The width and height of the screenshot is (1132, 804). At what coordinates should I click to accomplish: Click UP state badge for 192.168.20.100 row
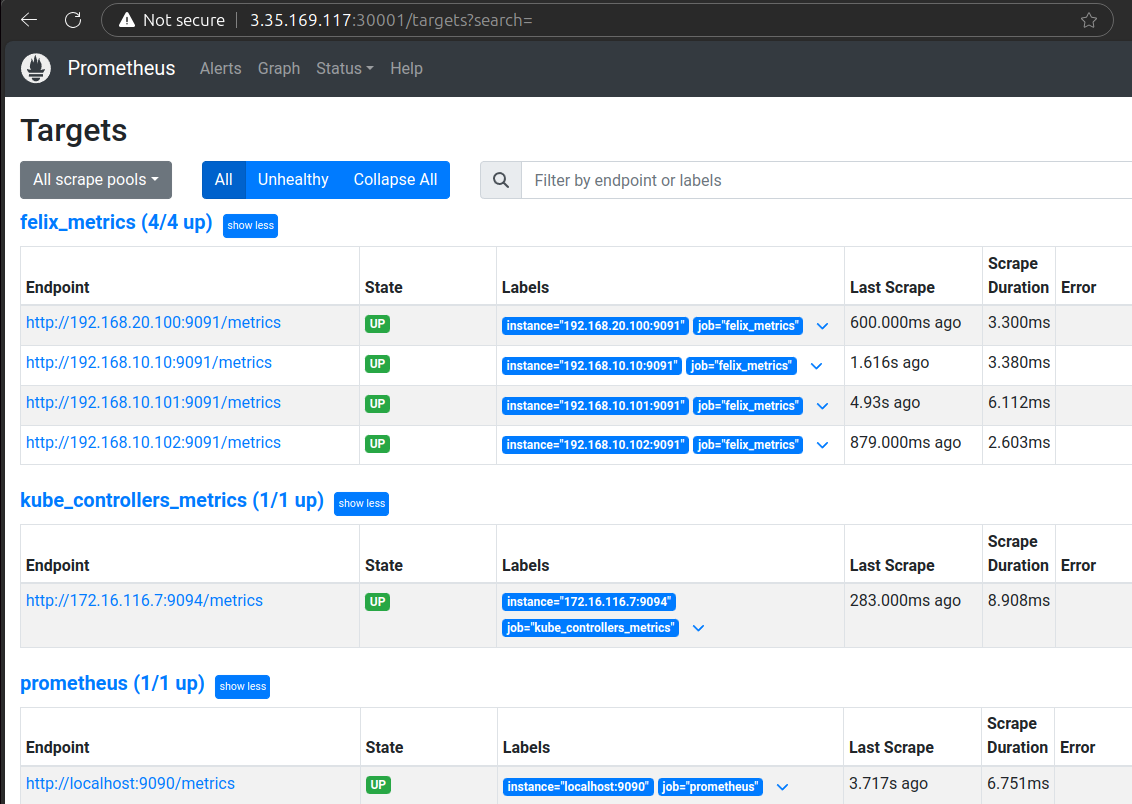[378, 324]
